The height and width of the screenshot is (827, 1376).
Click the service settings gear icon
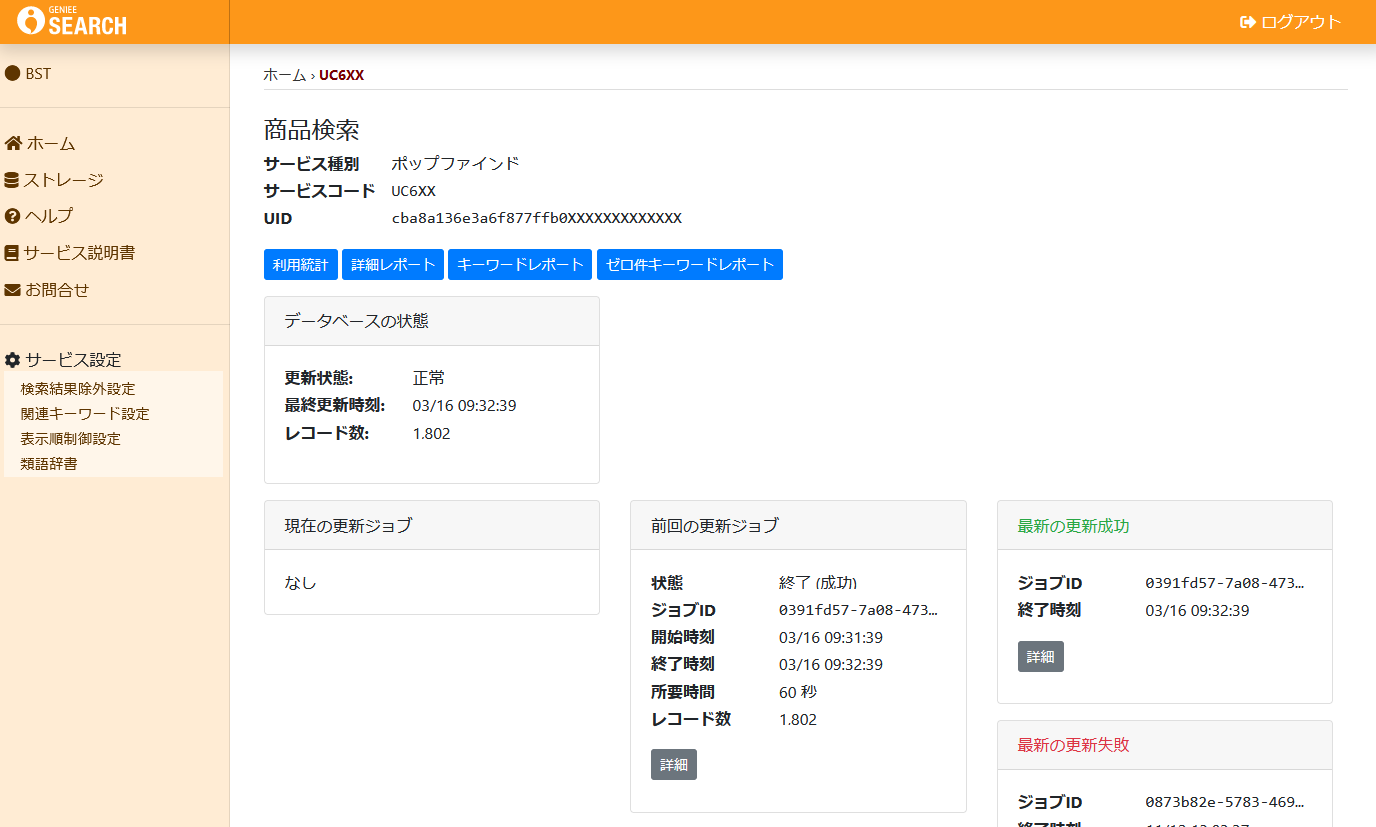coord(13,360)
